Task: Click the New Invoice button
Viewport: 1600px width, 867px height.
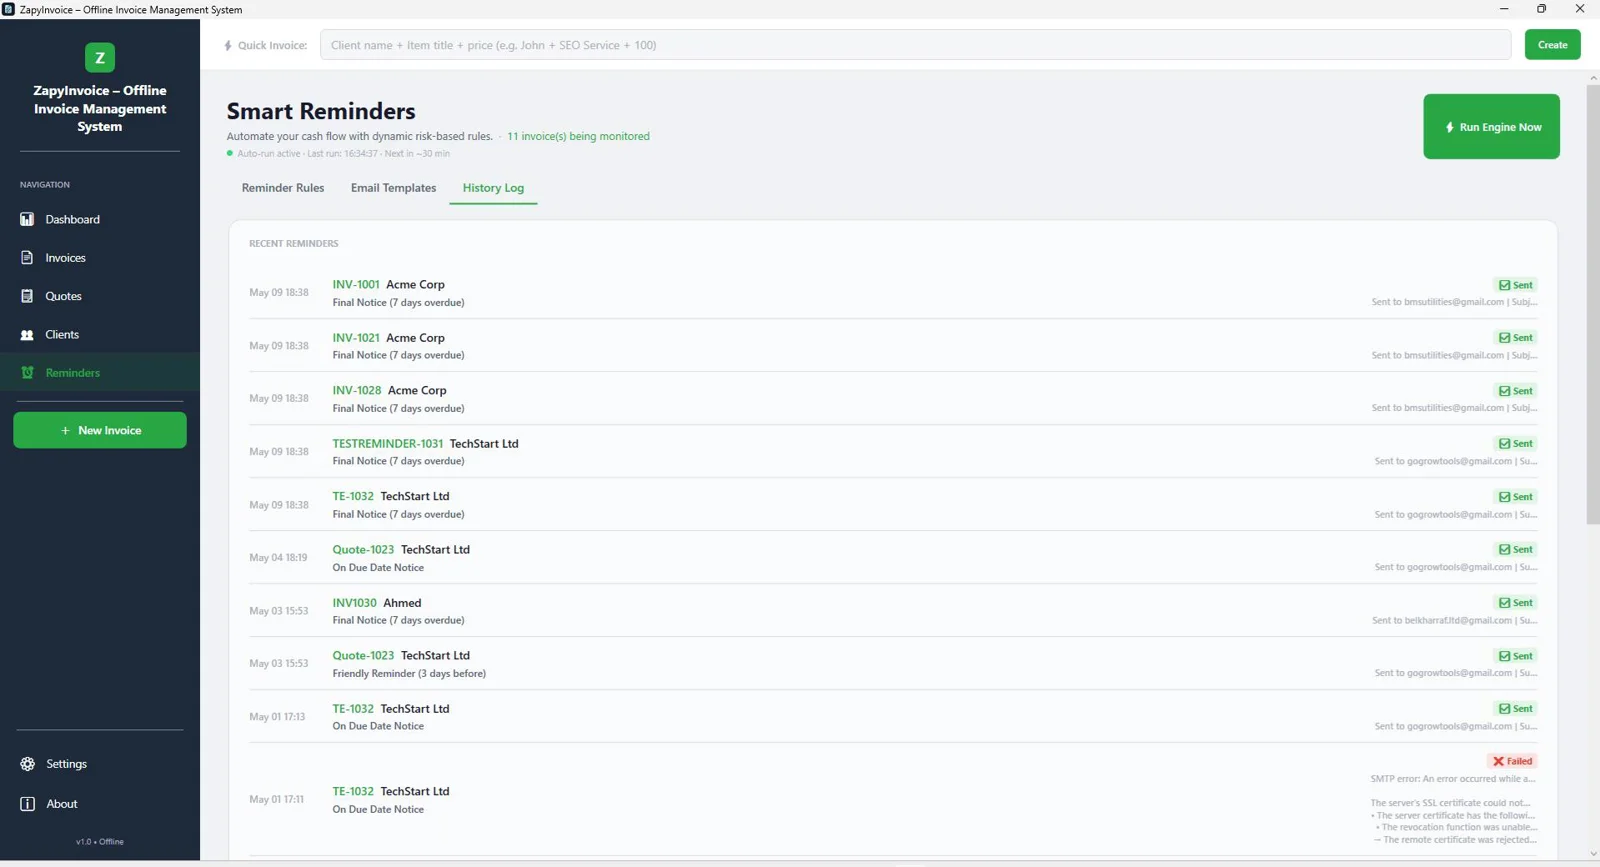Action: (x=100, y=430)
